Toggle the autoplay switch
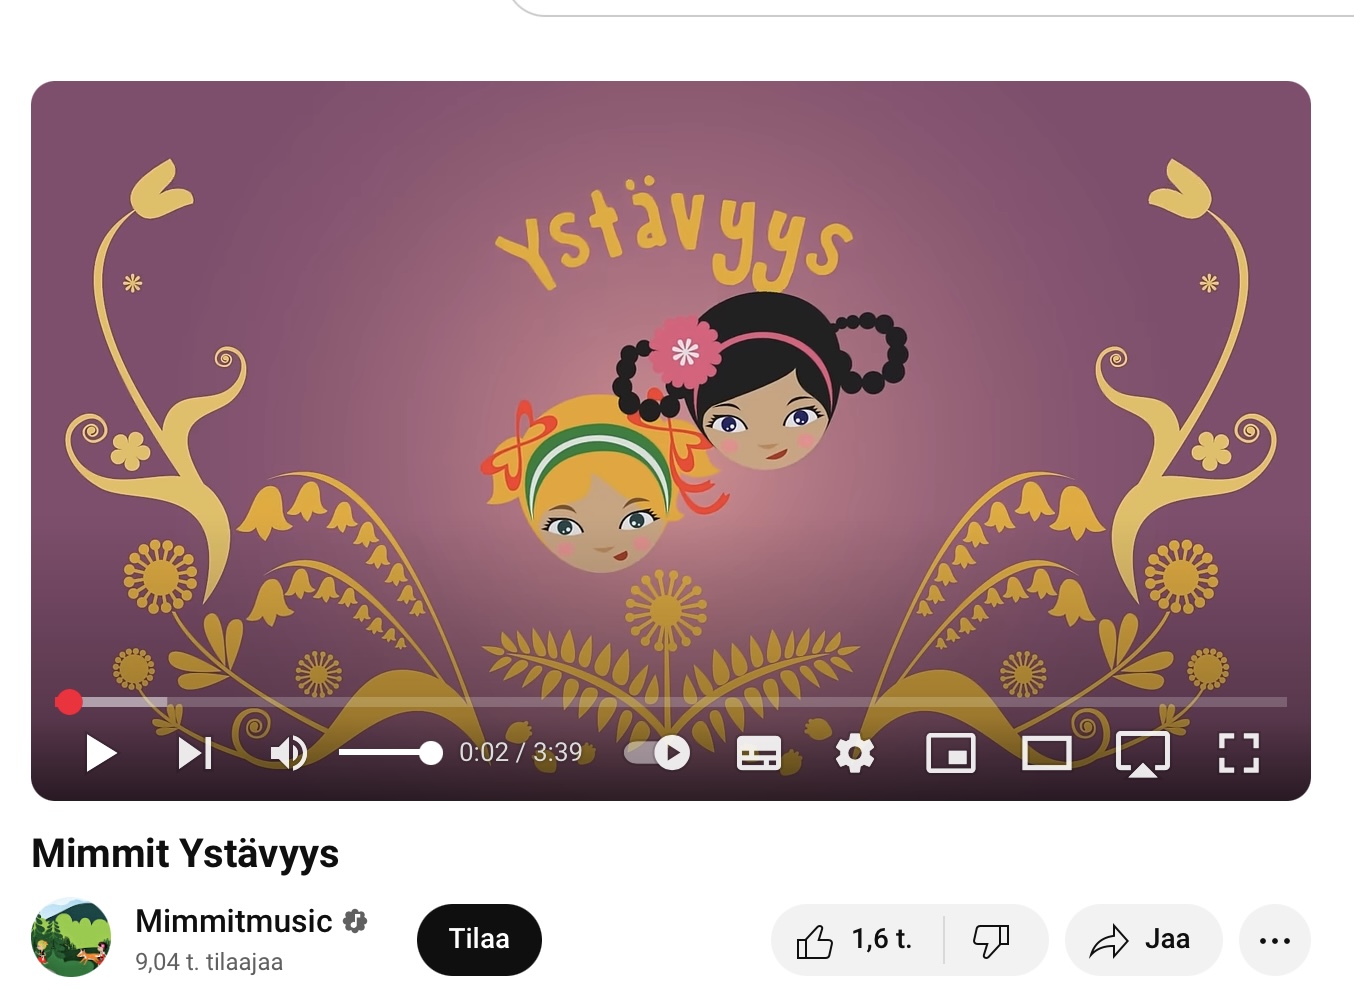This screenshot has width=1354, height=1002. 657,753
